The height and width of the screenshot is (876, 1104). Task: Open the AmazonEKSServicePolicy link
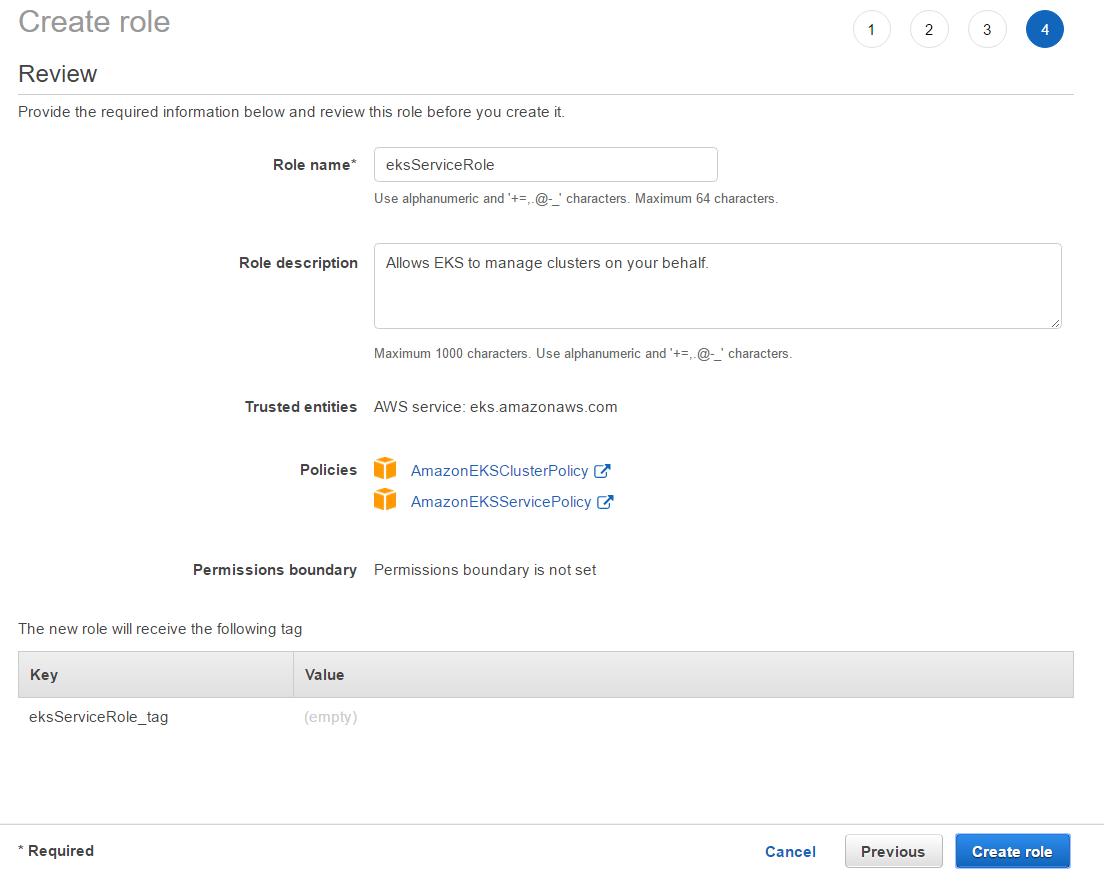pos(501,502)
